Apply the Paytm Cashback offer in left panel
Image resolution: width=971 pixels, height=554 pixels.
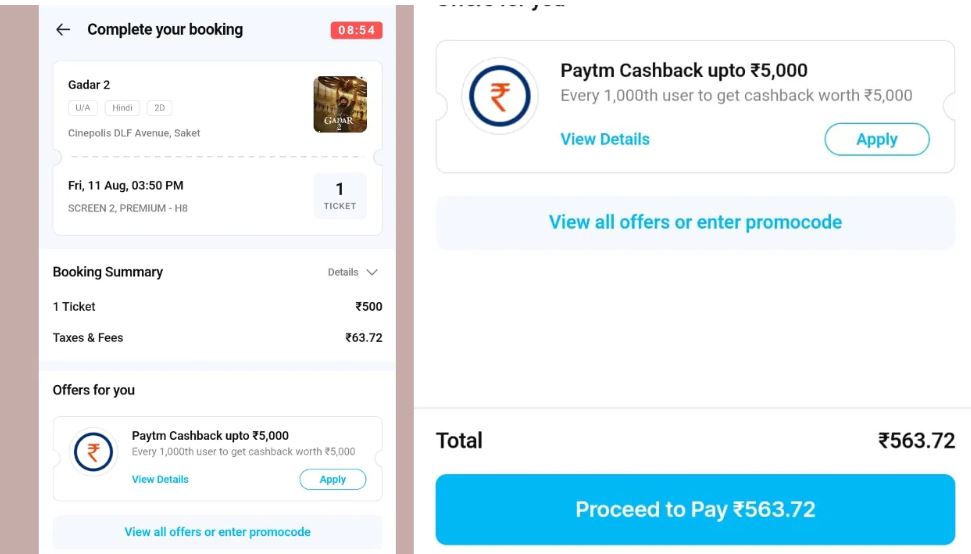(333, 479)
